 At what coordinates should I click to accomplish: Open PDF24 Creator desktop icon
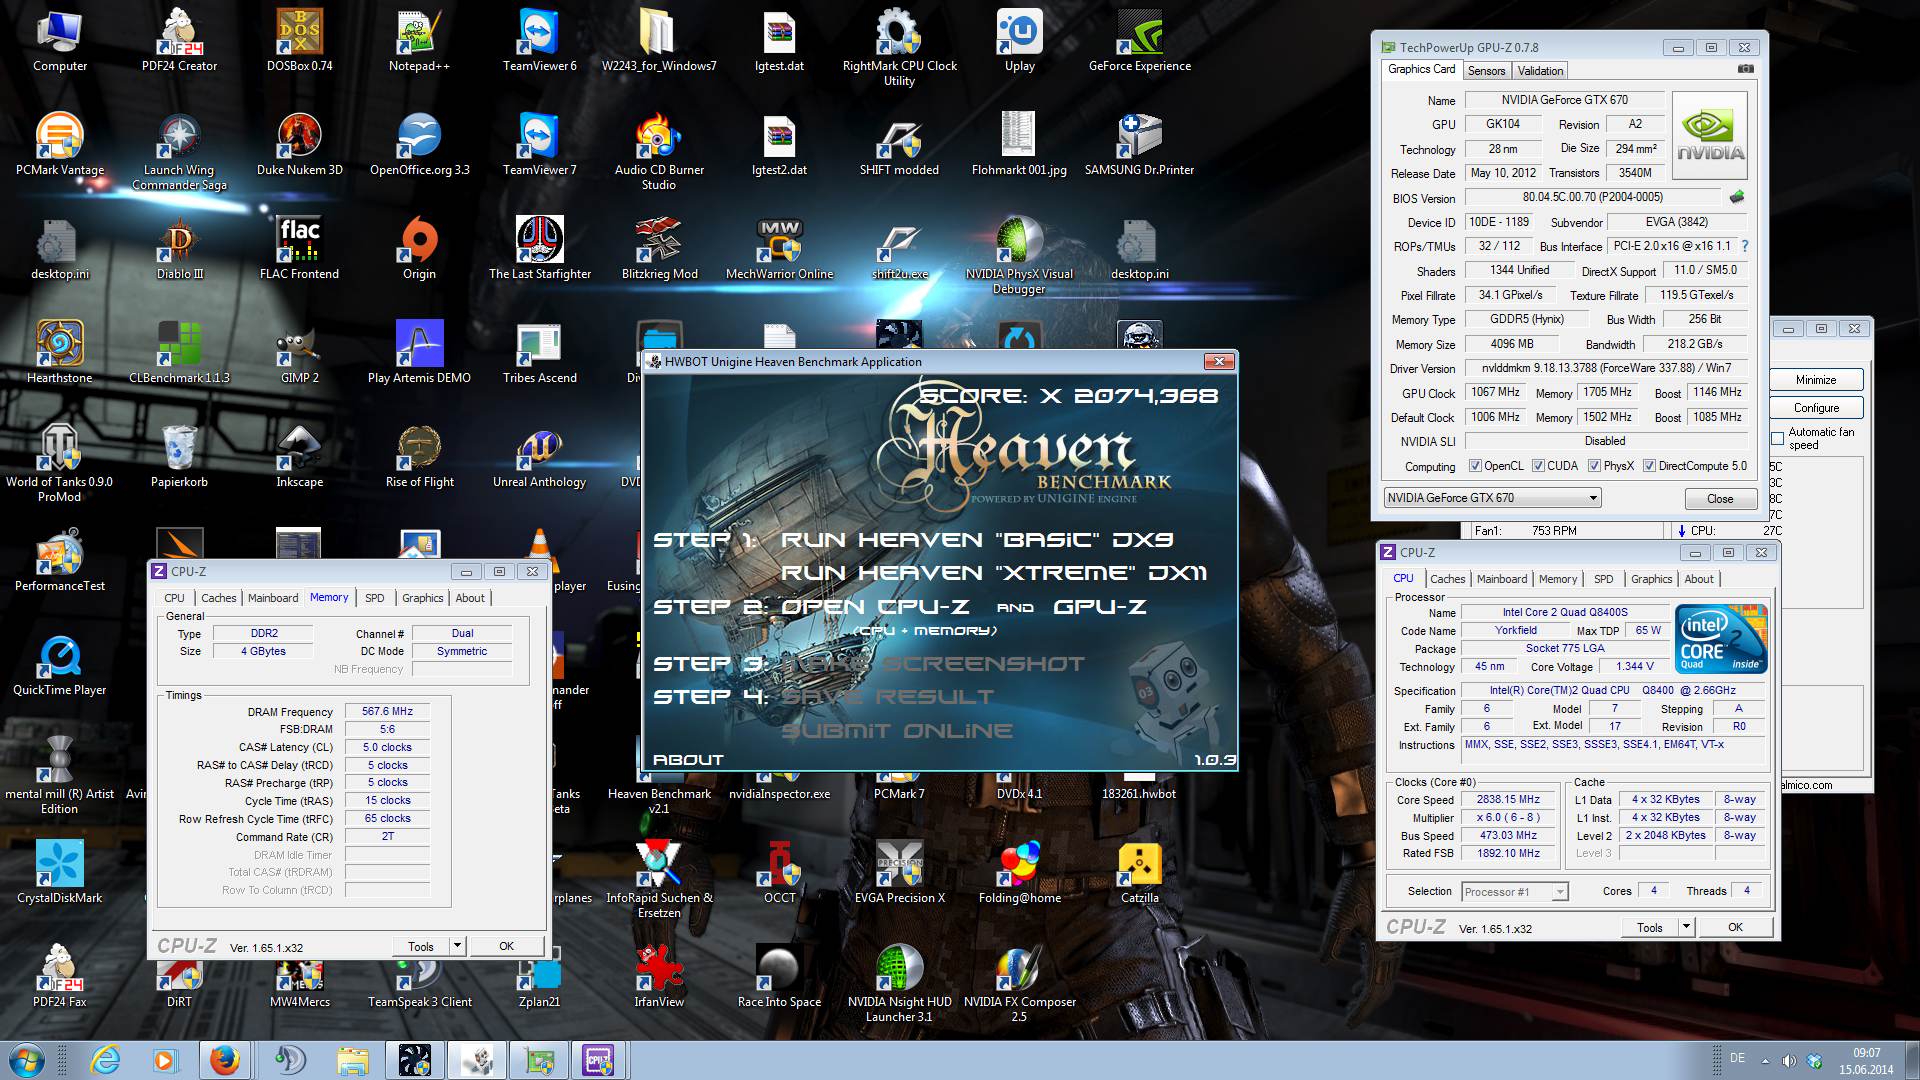pos(179,40)
